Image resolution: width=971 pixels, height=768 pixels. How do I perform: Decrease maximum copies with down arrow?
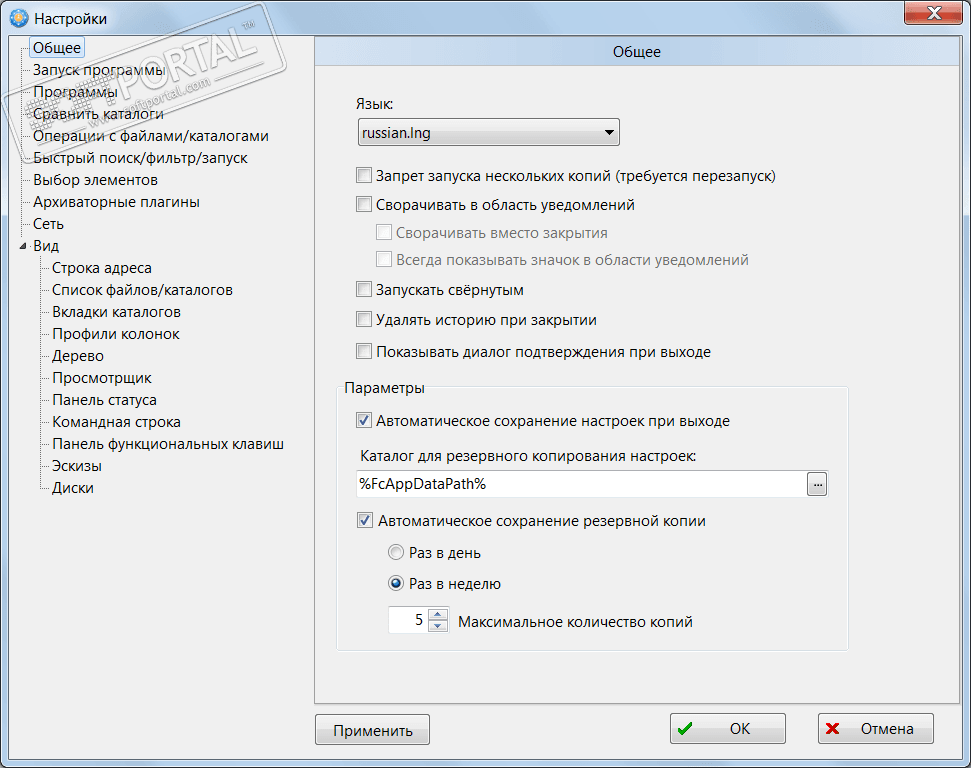click(438, 626)
